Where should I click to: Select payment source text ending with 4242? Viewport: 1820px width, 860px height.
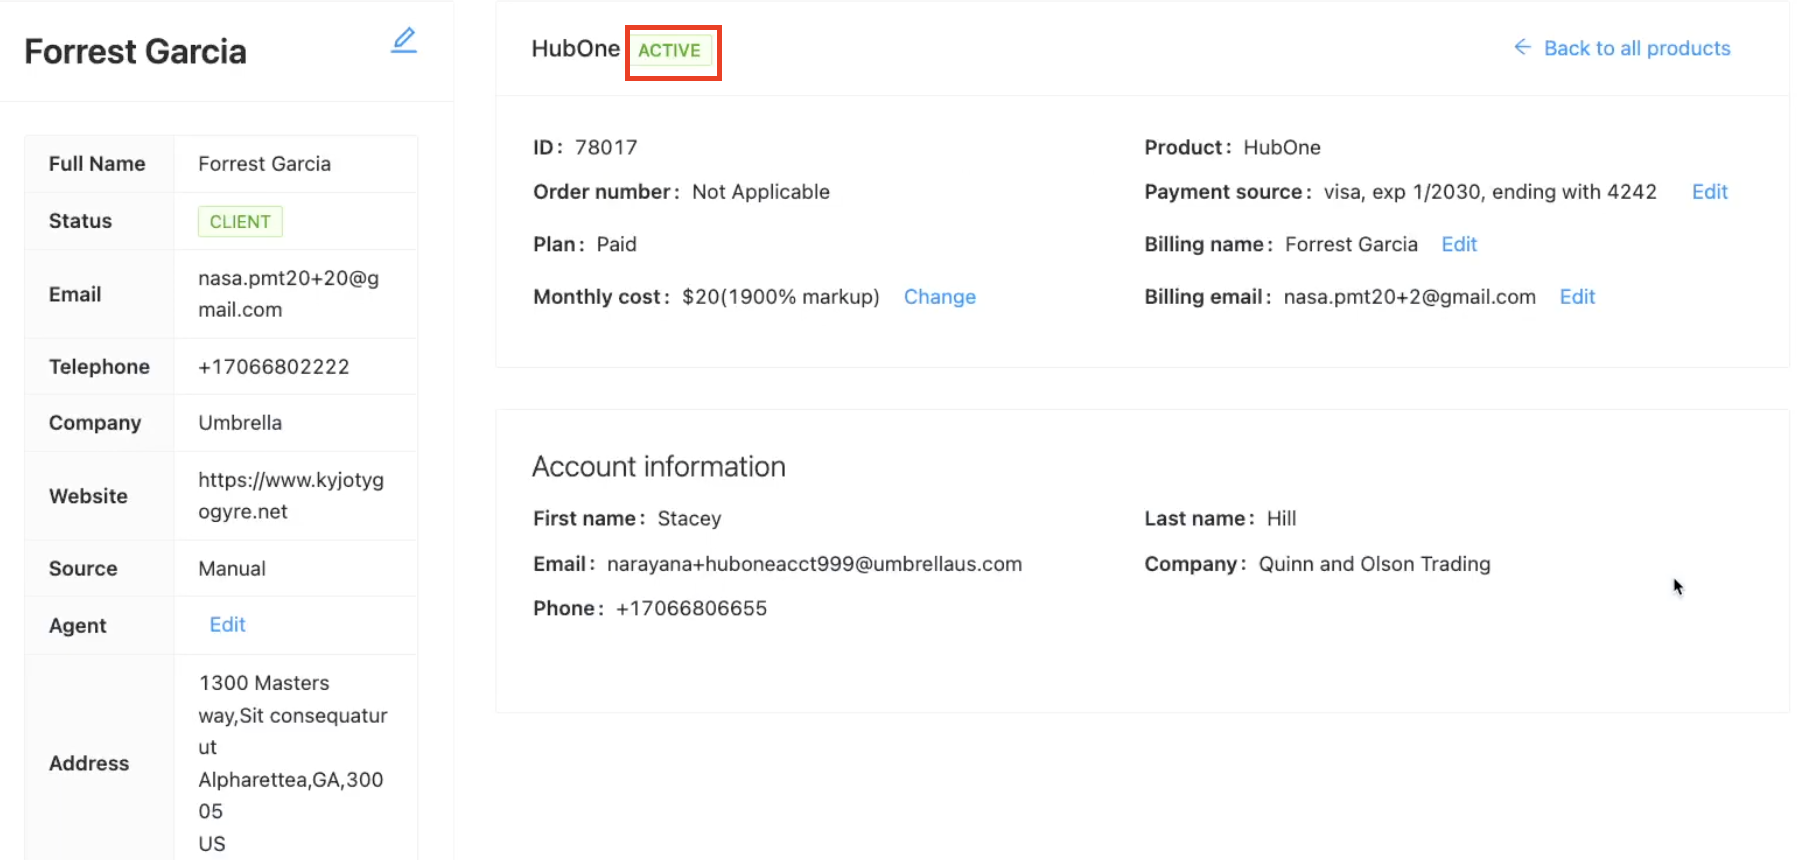tap(1490, 192)
